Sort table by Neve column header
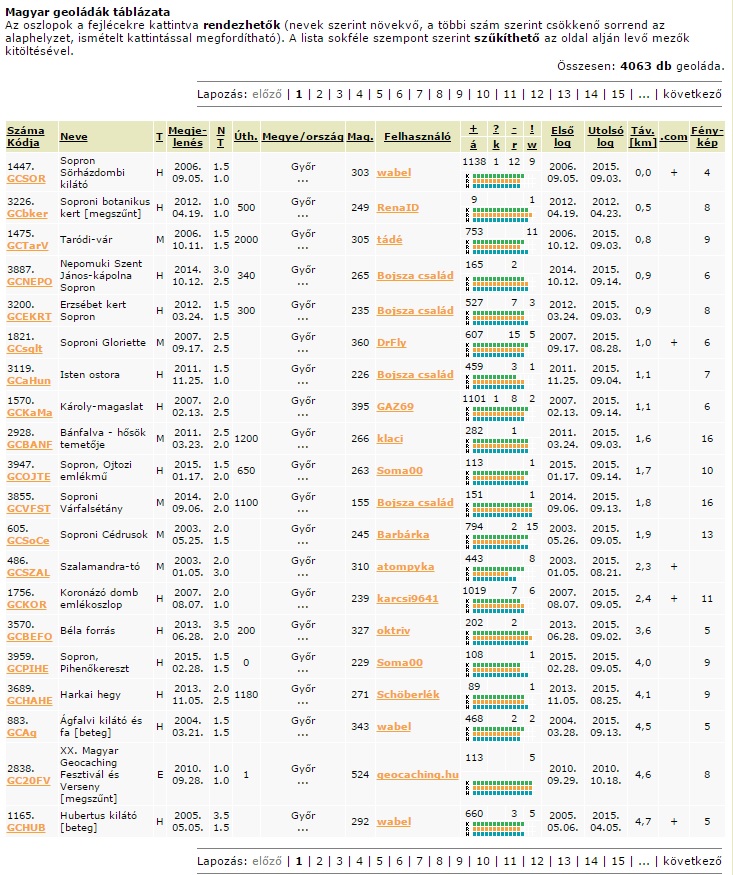This screenshot has width=733, height=875. [73, 136]
